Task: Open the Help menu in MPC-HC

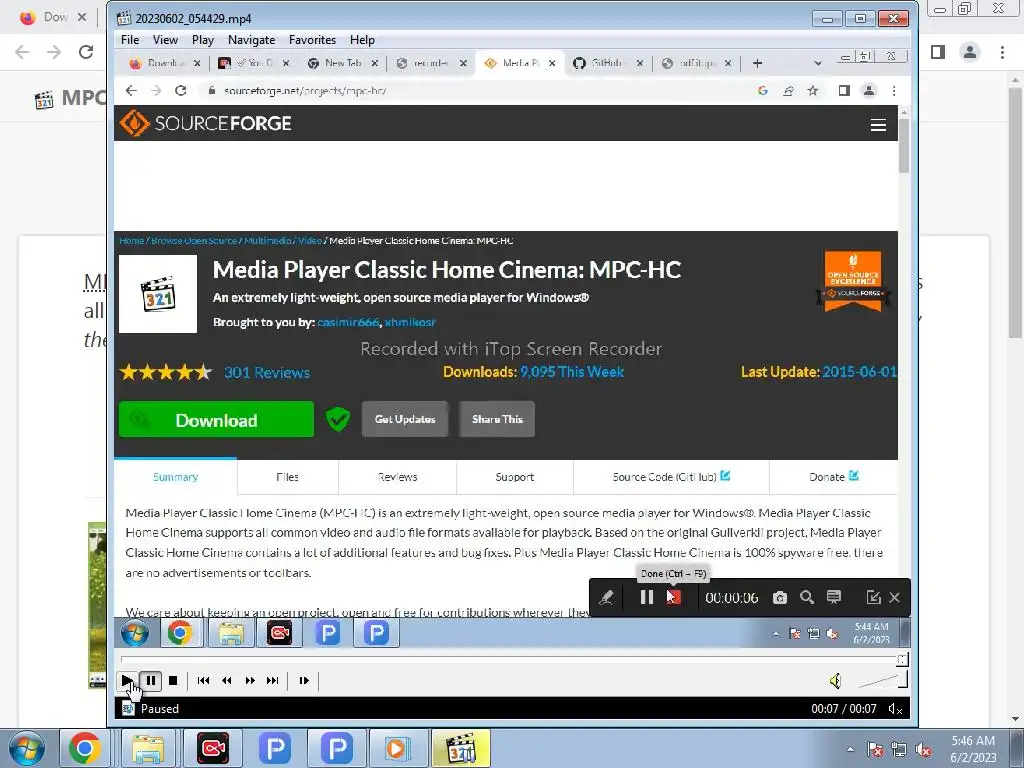Action: tap(362, 40)
